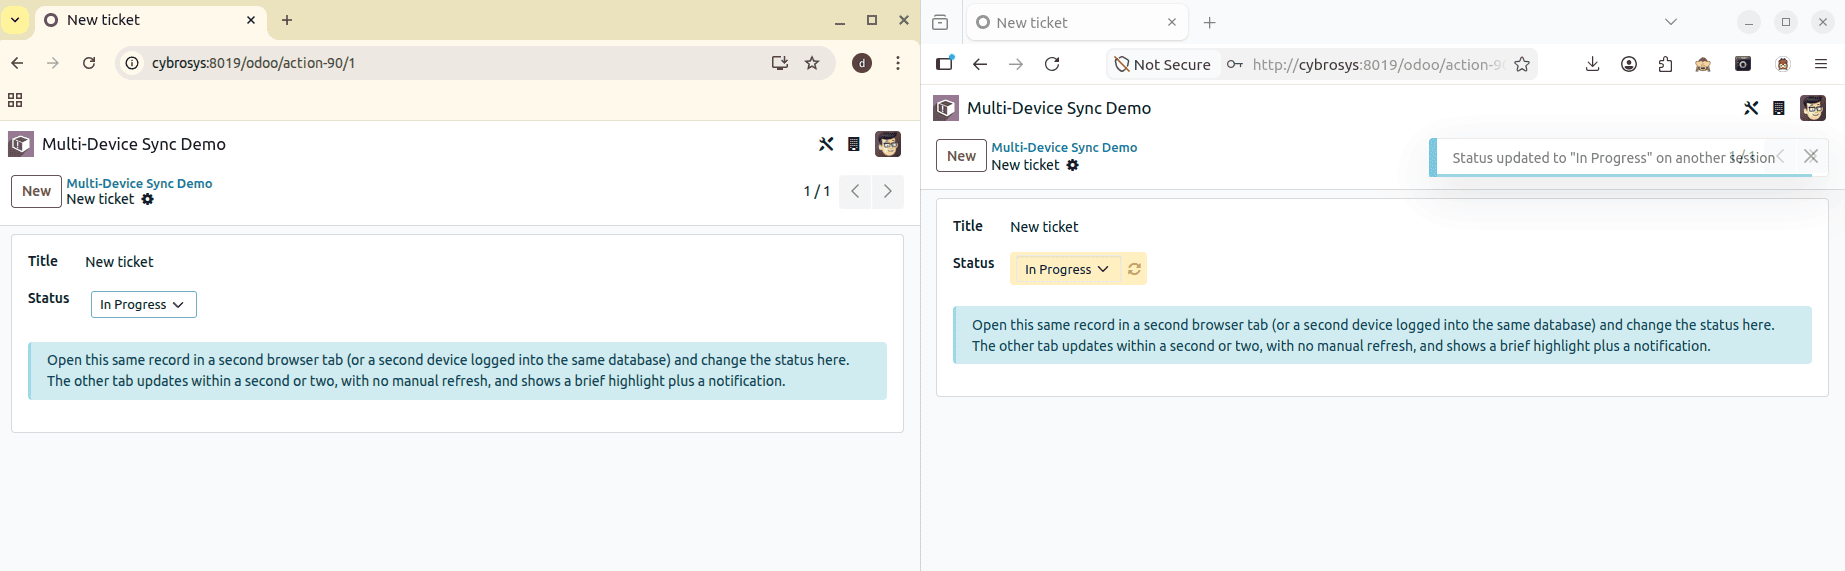The height and width of the screenshot is (571, 1845).
Task: Toggle Firefox sidebar icon
Action: coord(945,64)
